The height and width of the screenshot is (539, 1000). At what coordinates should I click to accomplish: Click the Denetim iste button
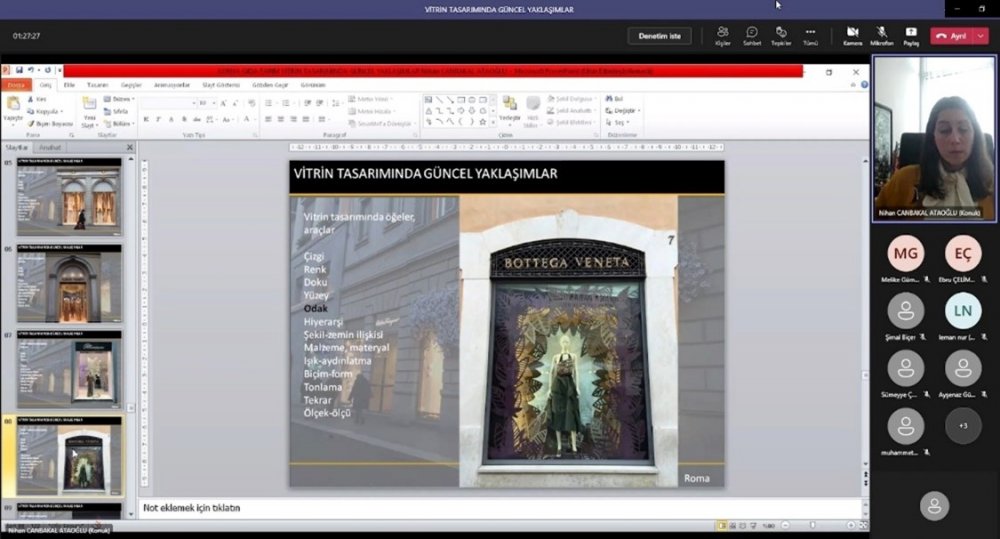(659, 36)
